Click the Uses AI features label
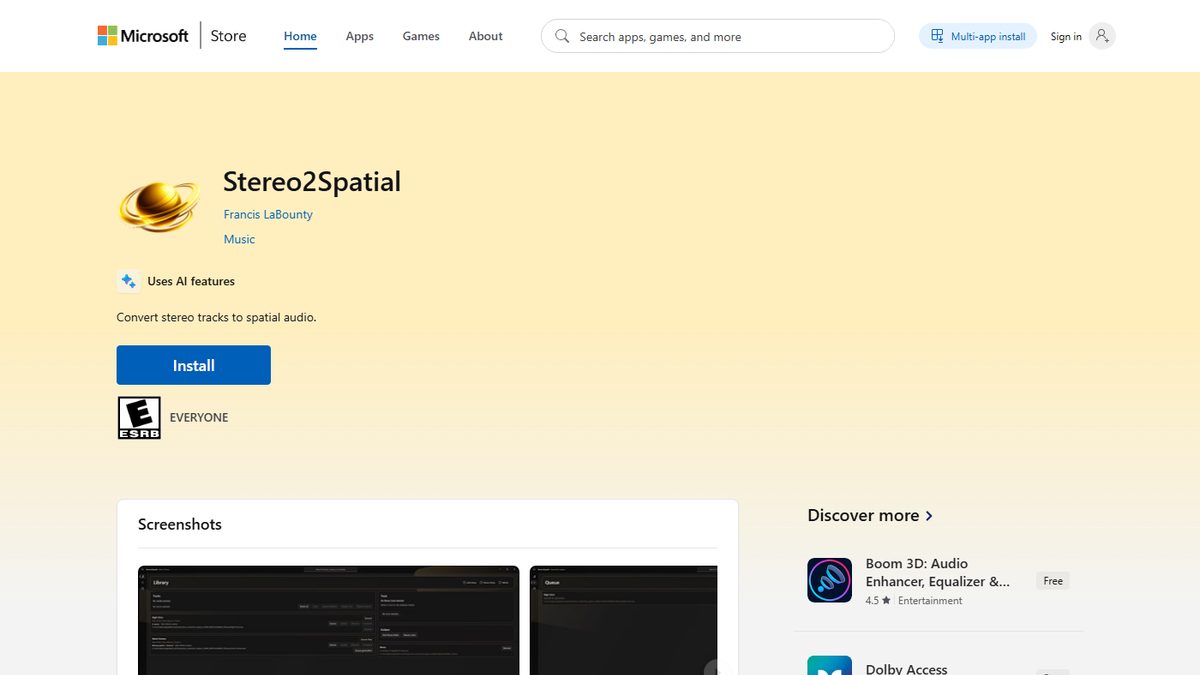Screen dimensions: 1200x675 tap(191, 281)
